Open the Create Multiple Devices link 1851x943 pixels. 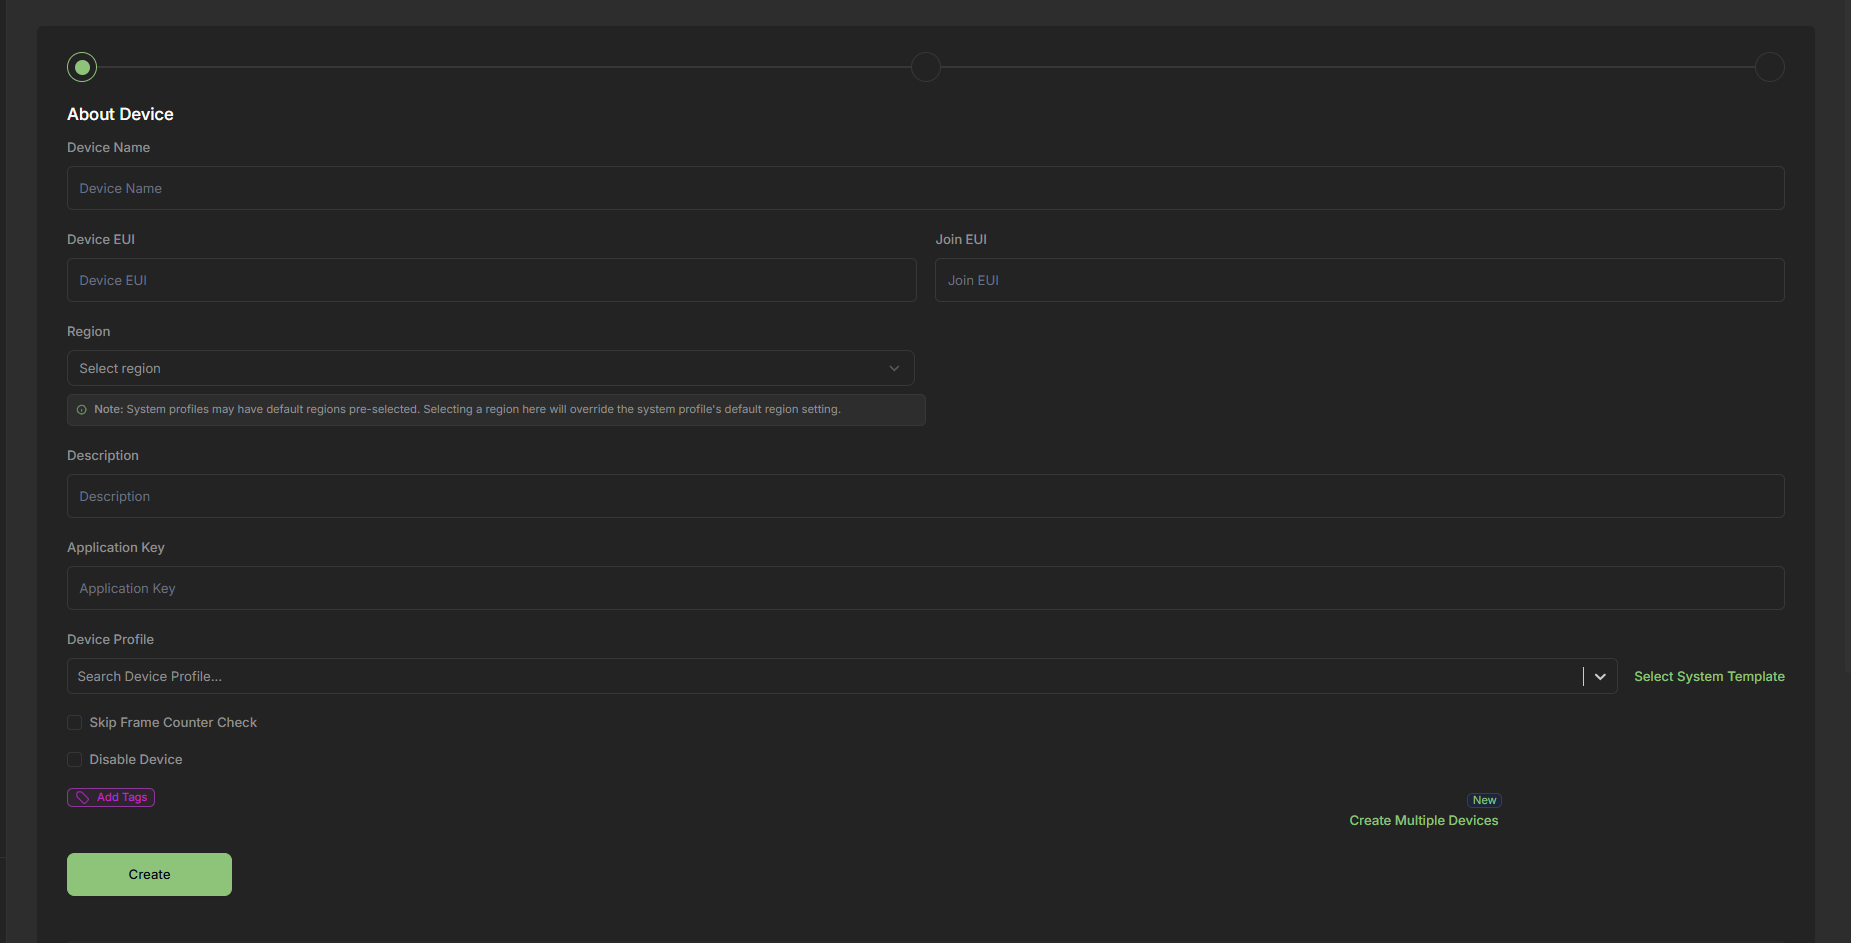pyautogui.click(x=1423, y=820)
